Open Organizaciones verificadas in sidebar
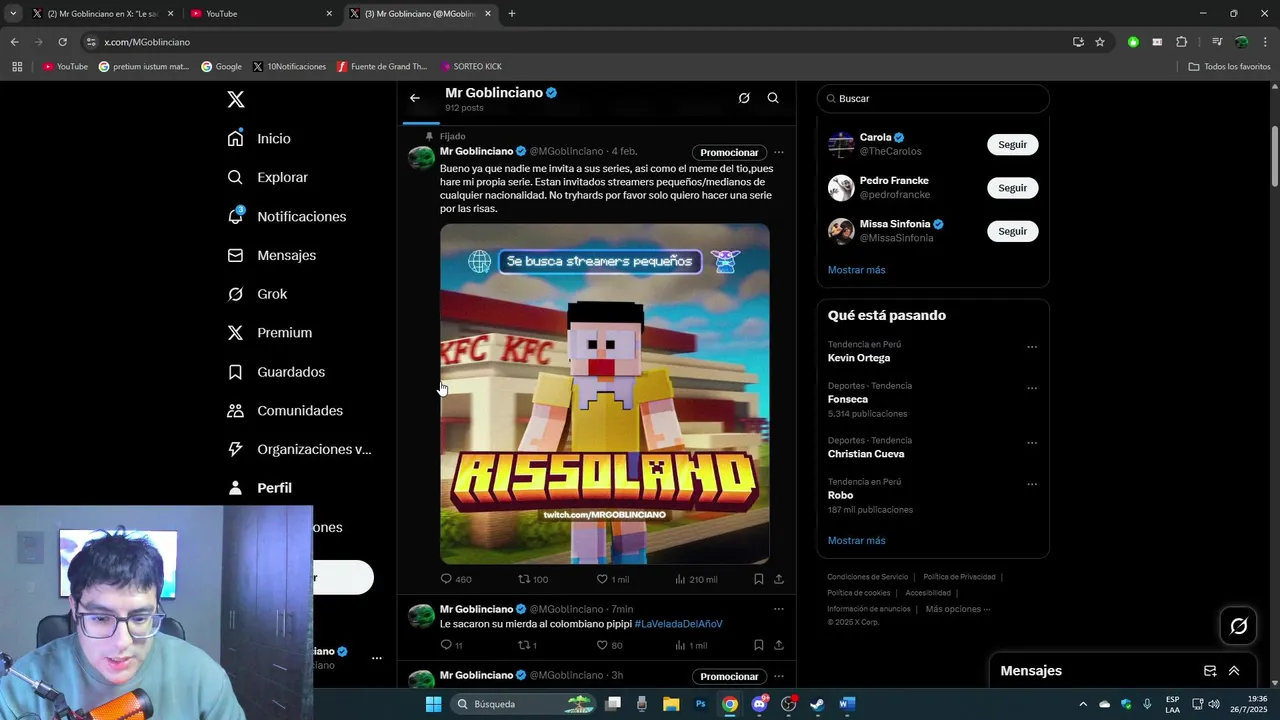1280x720 pixels. (299, 449)
